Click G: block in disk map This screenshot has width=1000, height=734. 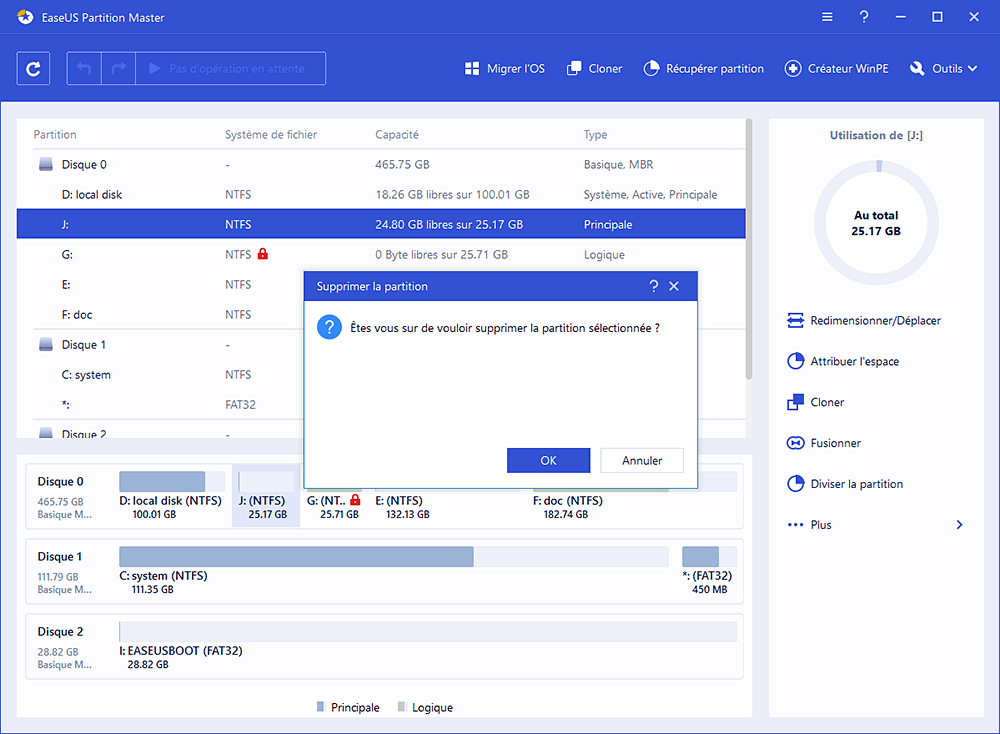(334, 507)
